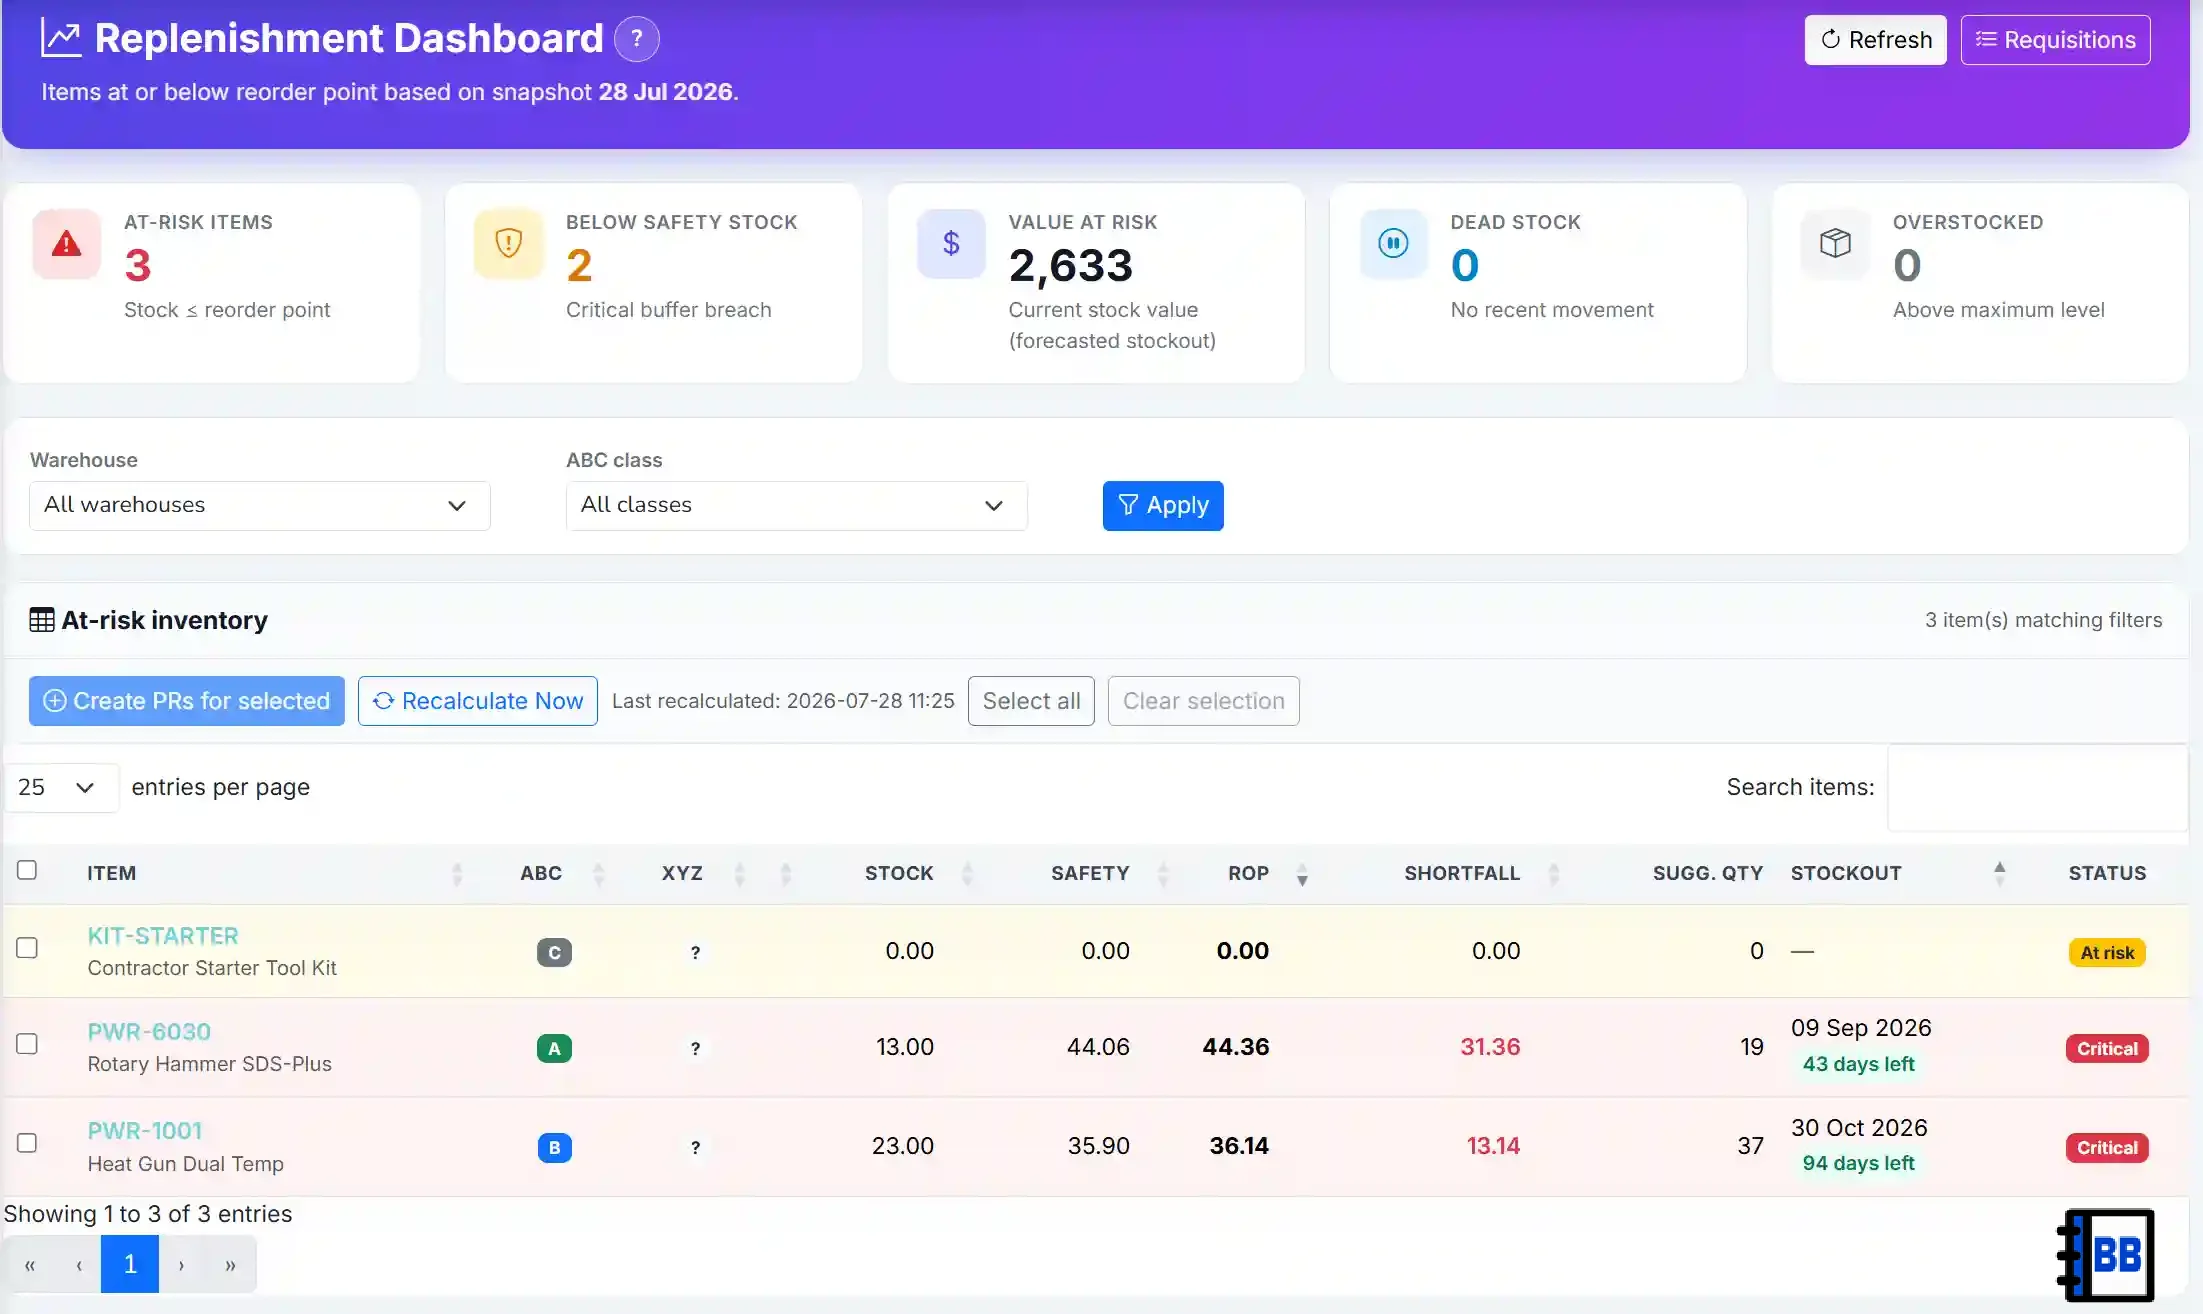
Task: Click the table icon beside At-risk inventory
Action: click(x=42, y=620)
